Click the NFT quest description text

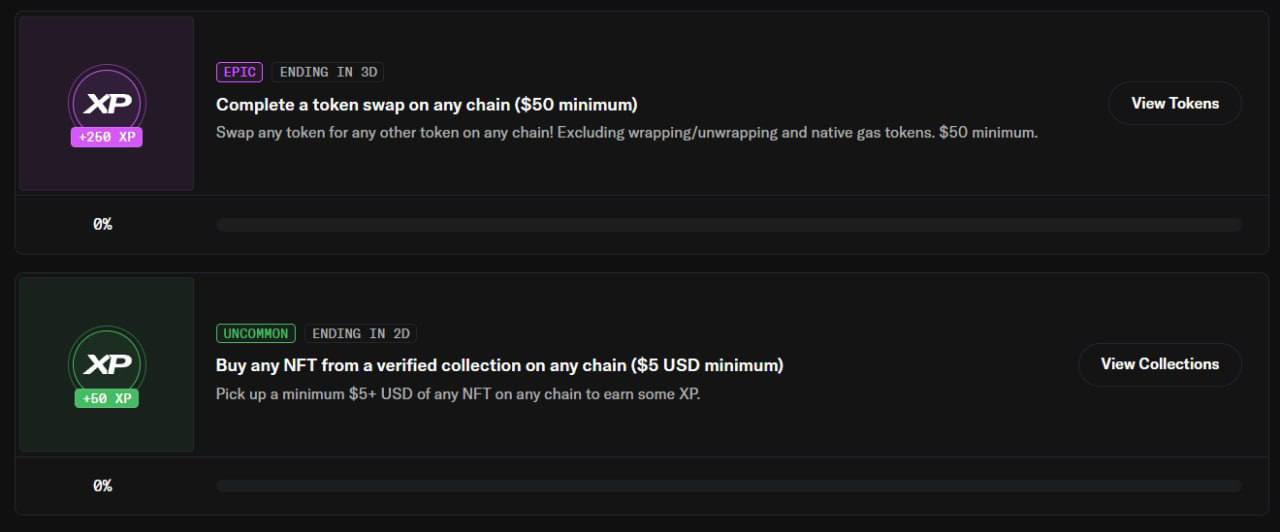[458, 393]
